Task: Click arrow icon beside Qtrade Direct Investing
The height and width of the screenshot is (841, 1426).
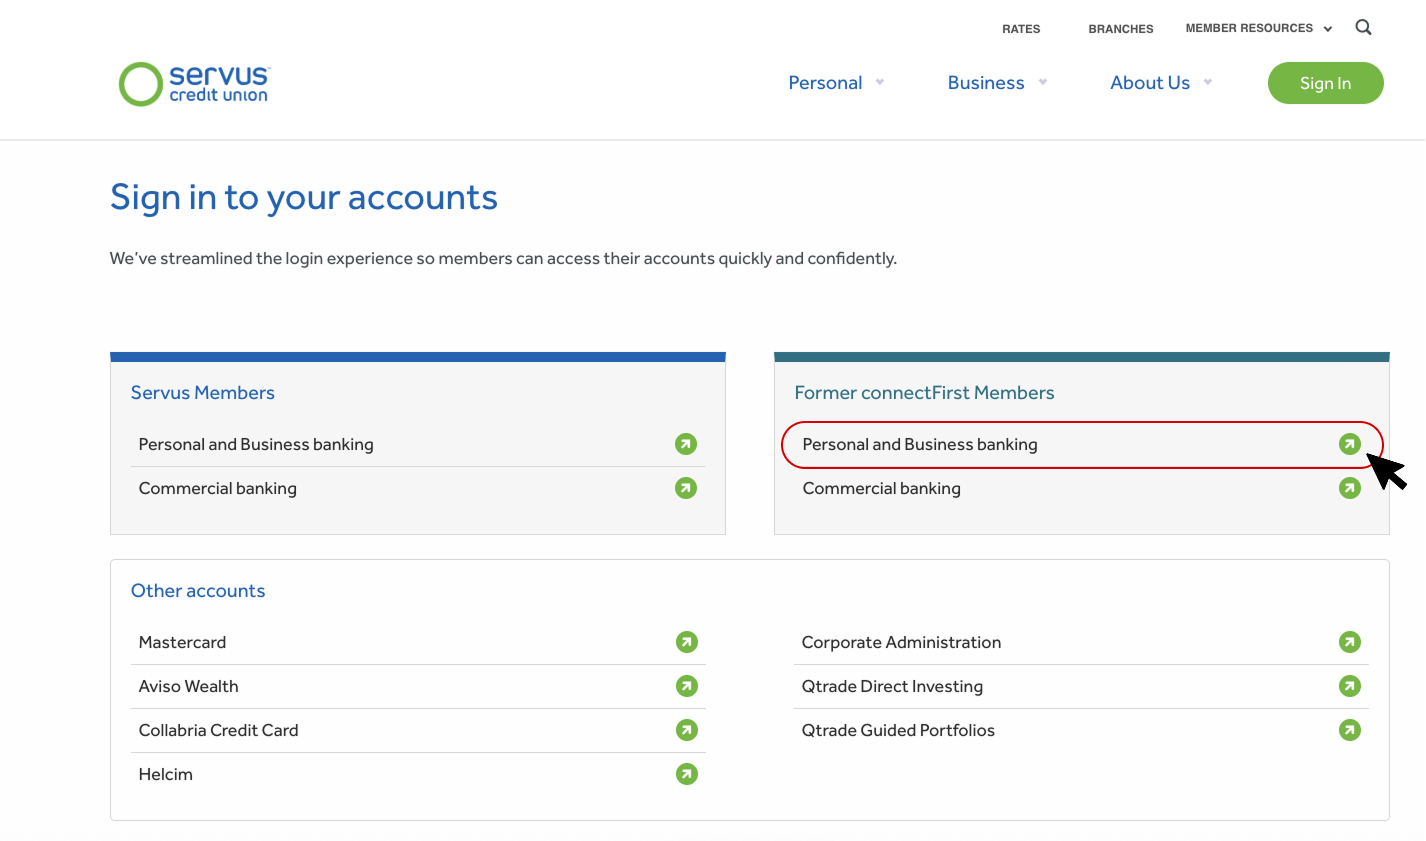Action: 1349,686
